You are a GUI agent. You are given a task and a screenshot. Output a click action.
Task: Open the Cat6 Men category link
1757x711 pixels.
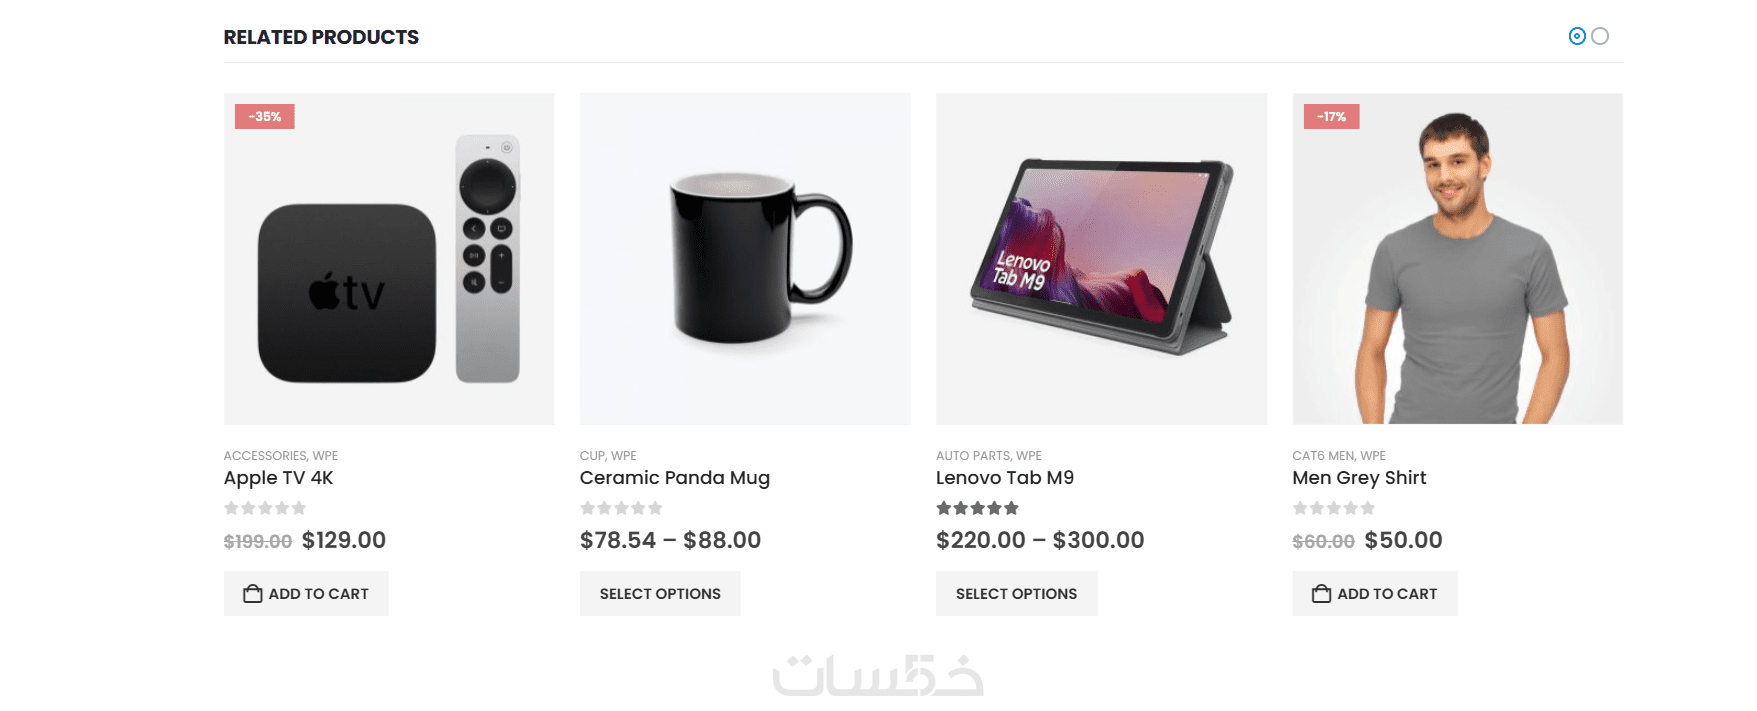[1323, 456]
